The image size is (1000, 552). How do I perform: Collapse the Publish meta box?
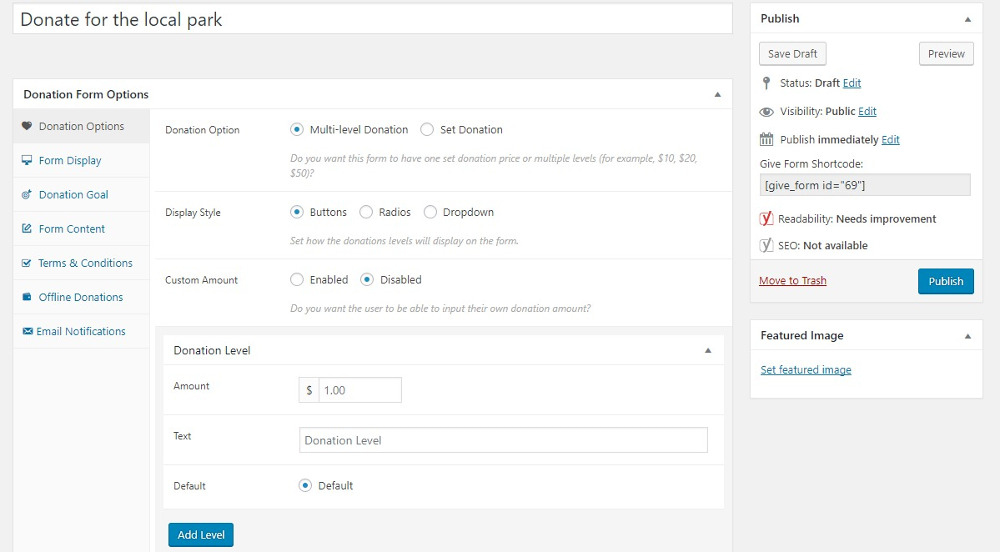967,19
